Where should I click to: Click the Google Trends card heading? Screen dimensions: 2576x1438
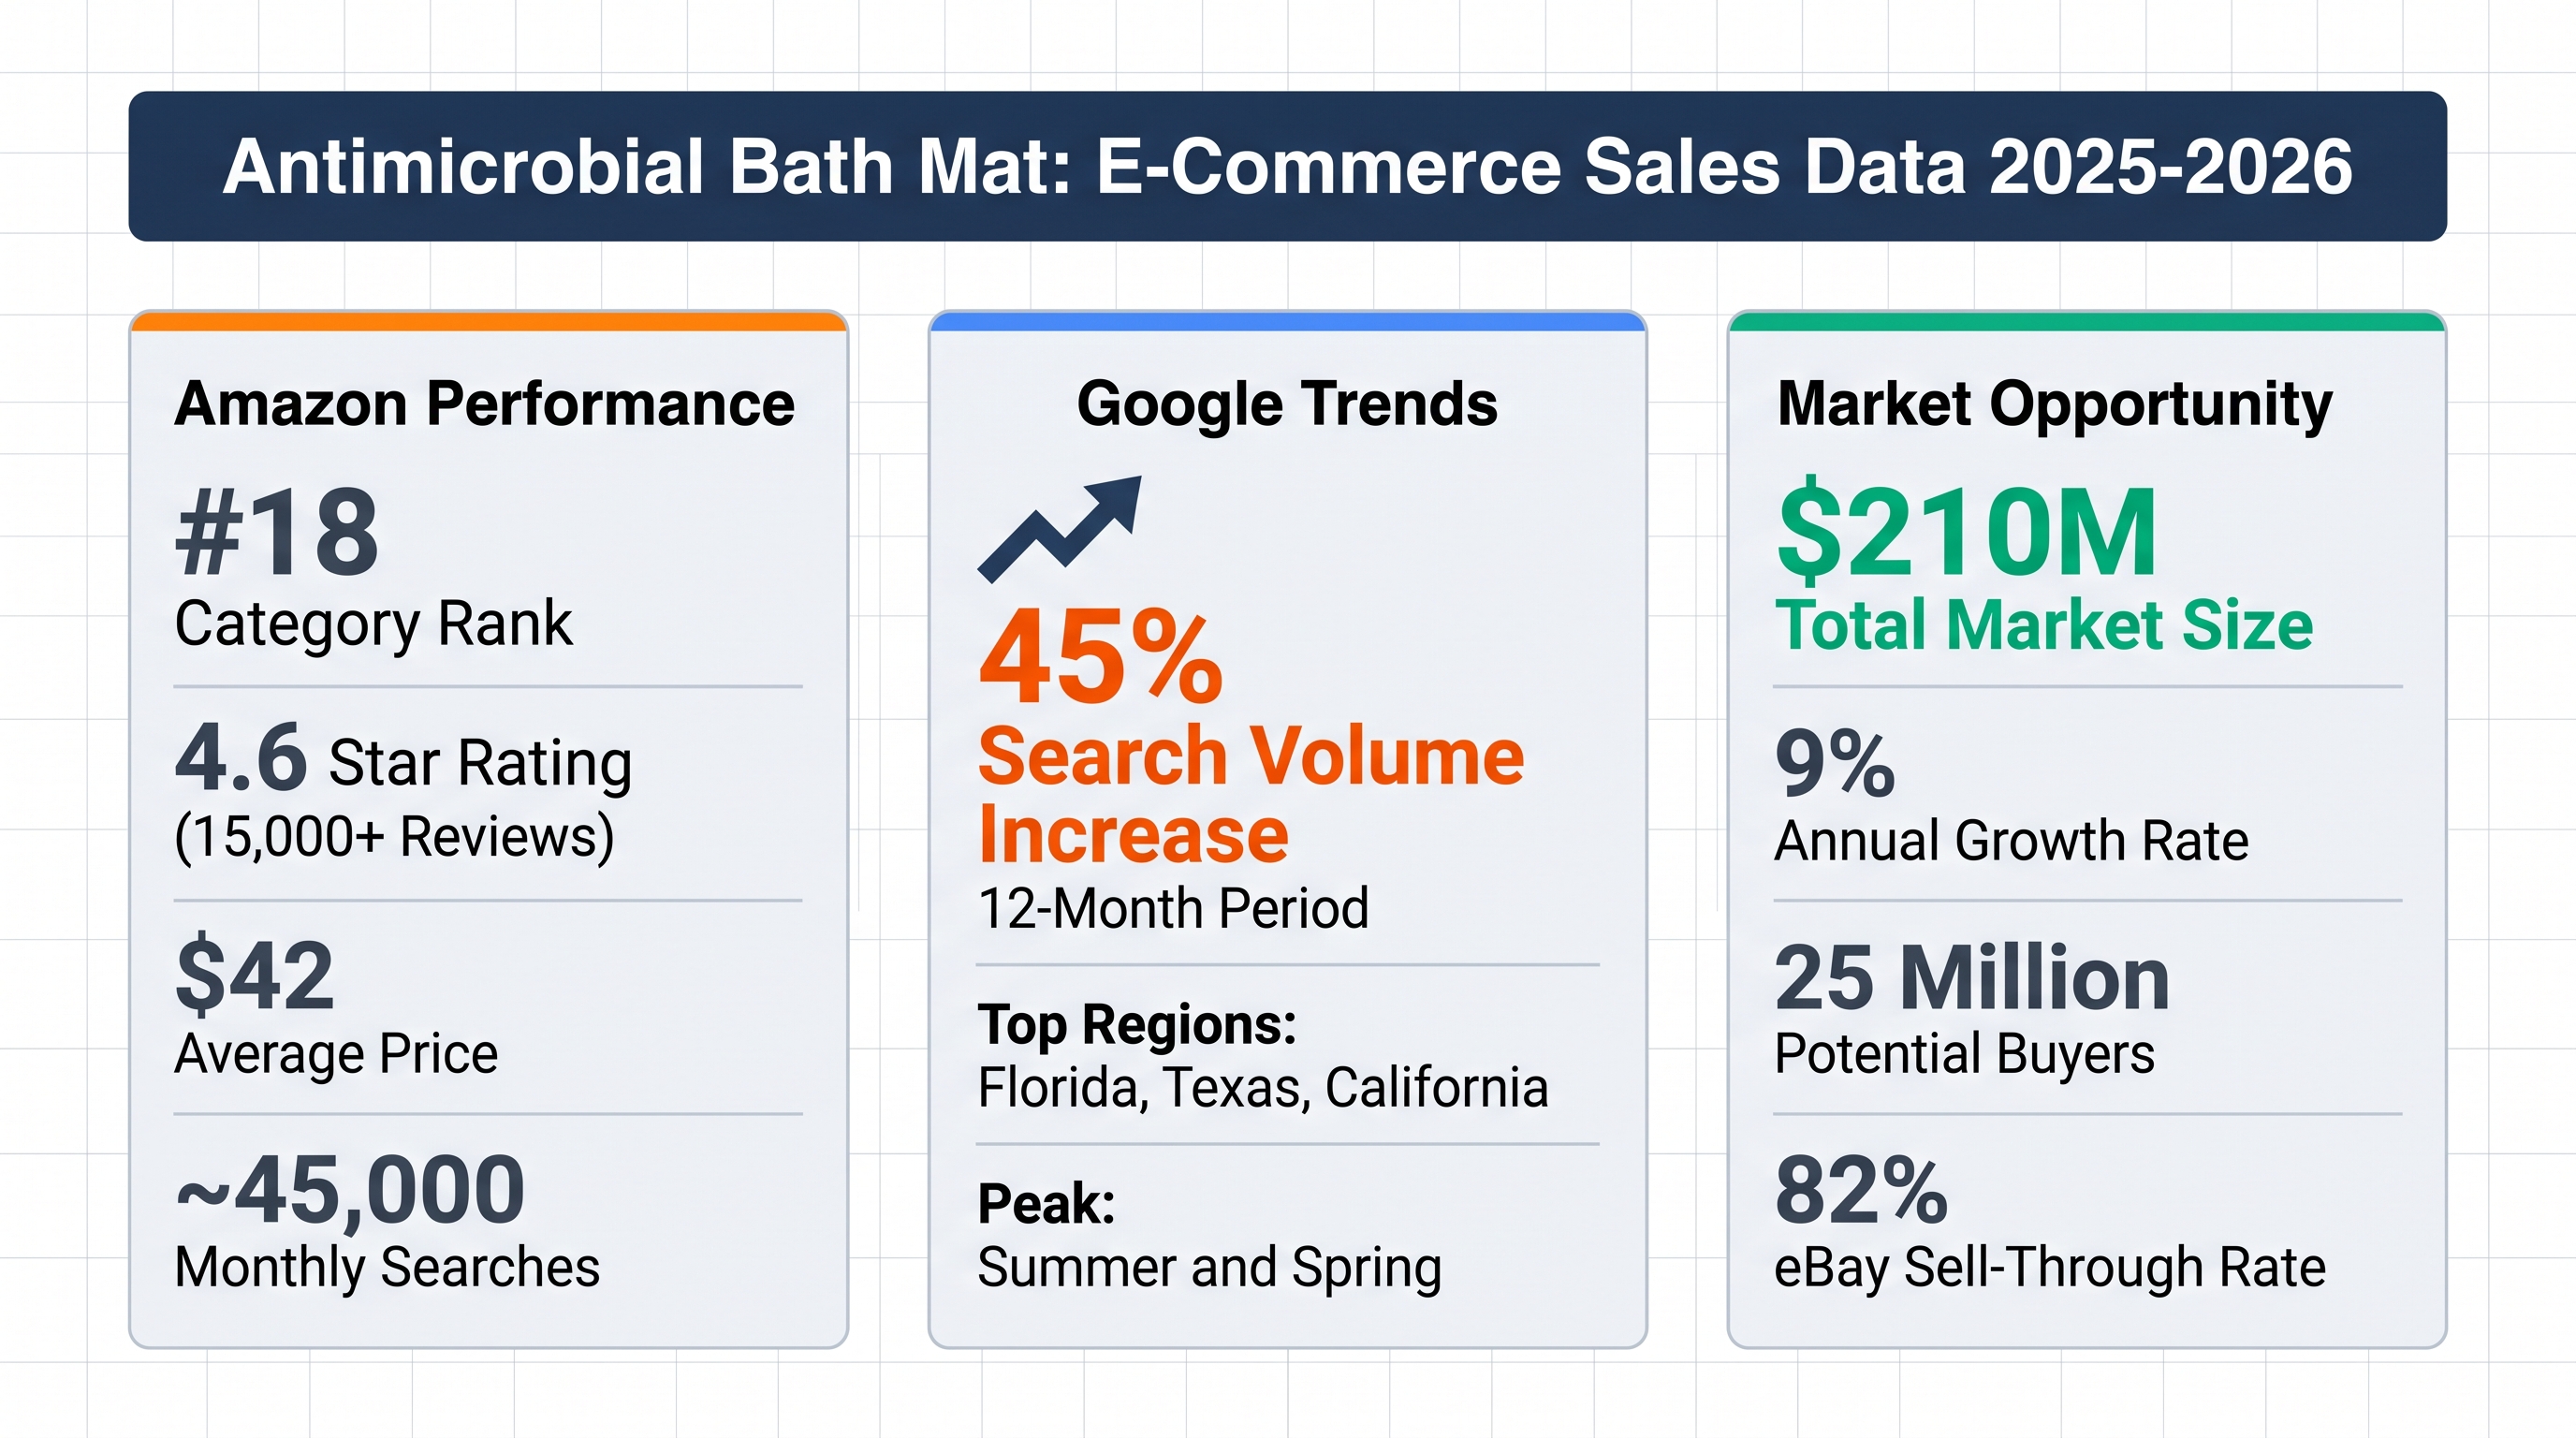point(1287,405)
